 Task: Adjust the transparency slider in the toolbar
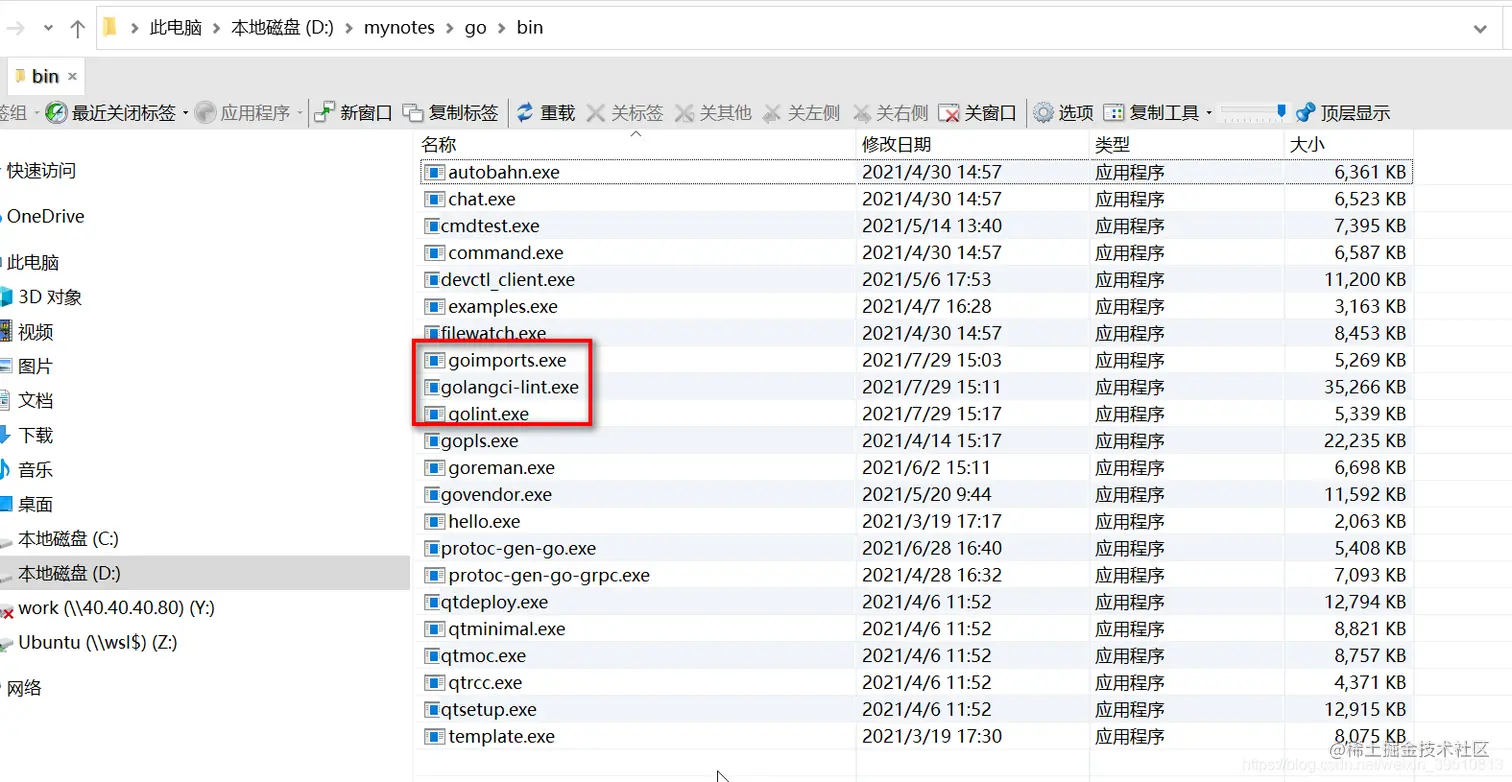pos(1254,111)
